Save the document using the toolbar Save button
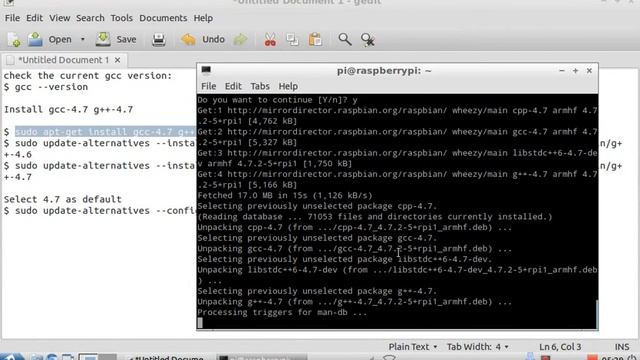This screenshot has height=360, width=640. tap(116, 40)
